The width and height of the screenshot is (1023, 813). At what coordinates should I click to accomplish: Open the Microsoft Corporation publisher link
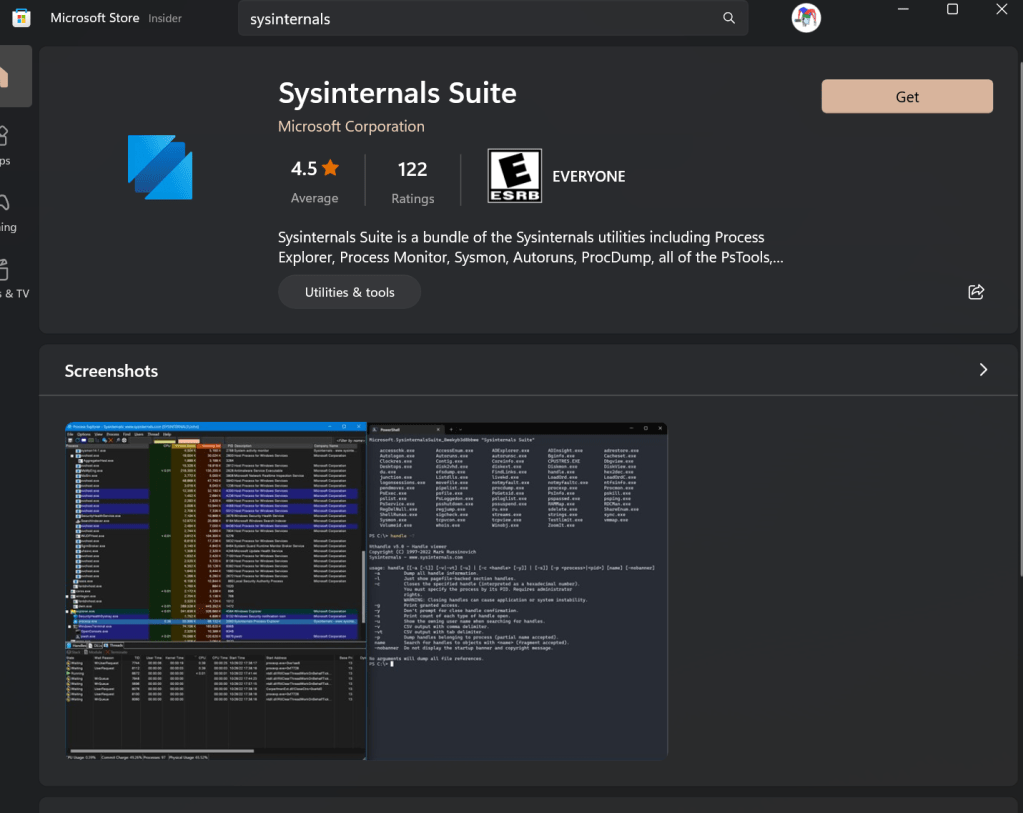click(351, 127)
